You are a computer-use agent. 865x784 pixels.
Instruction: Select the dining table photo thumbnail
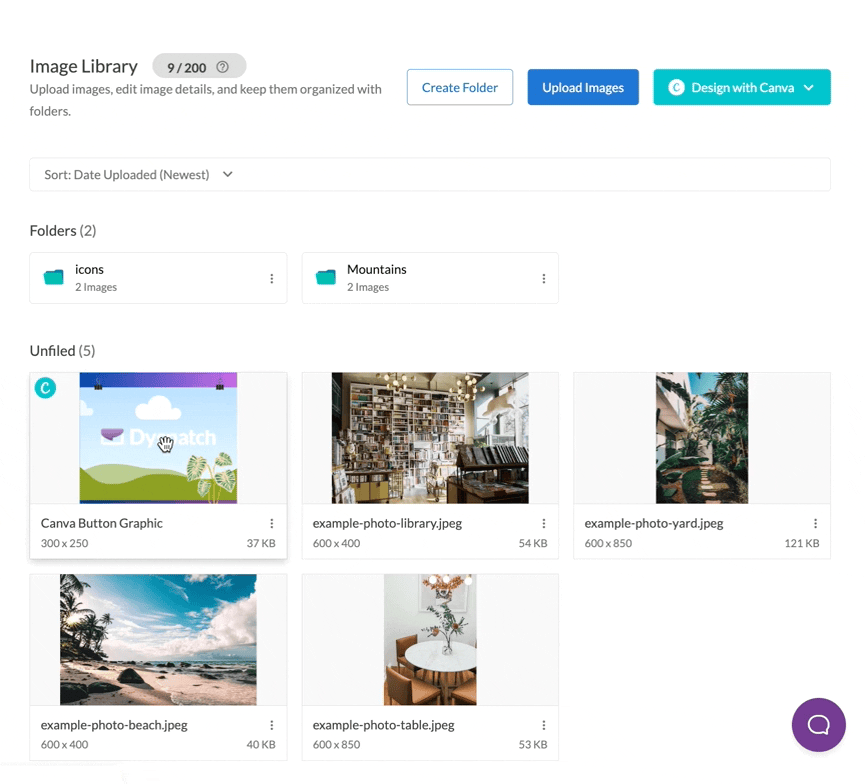(430, 639)
